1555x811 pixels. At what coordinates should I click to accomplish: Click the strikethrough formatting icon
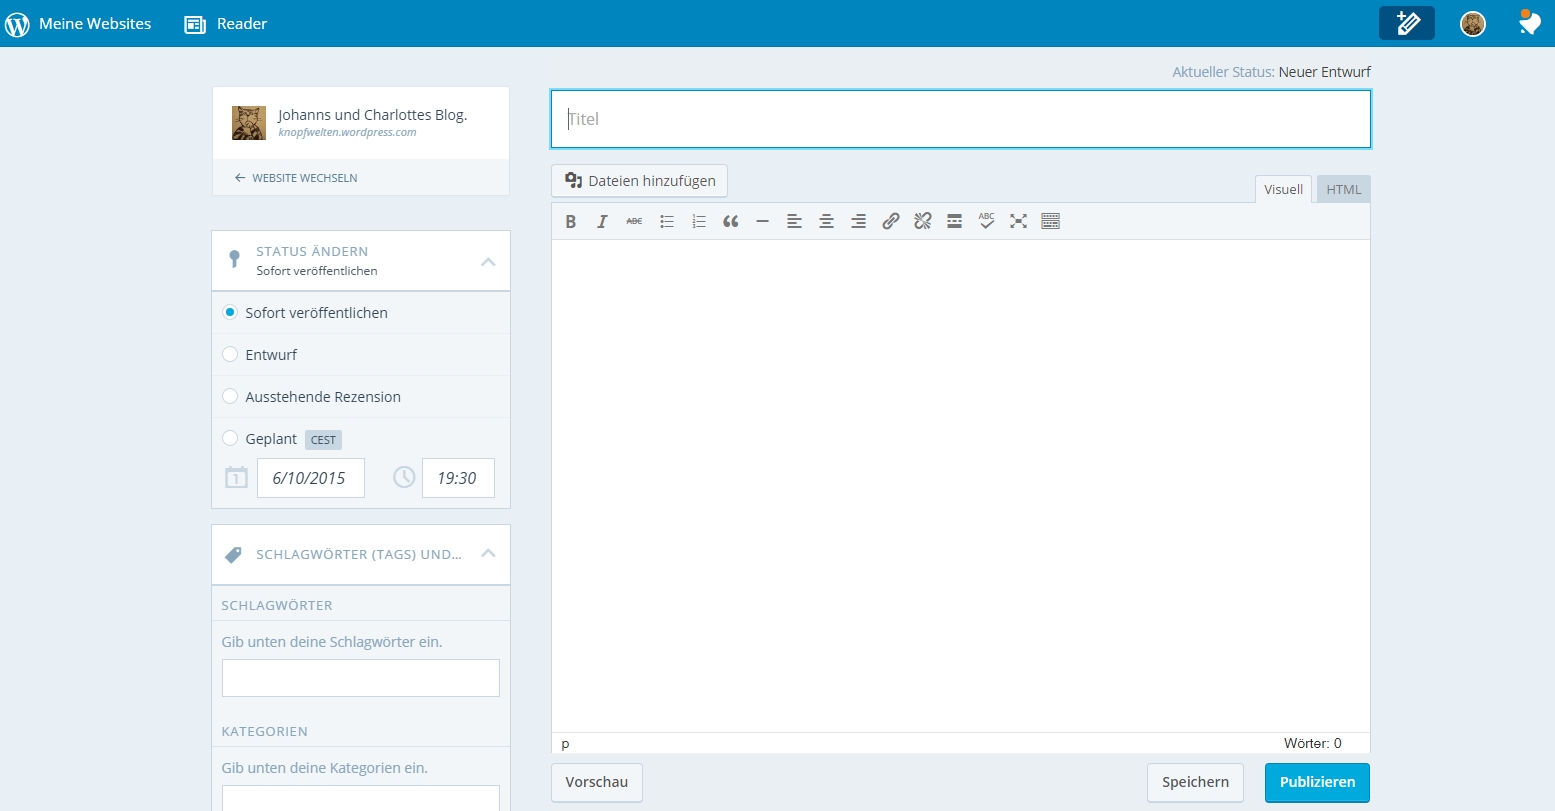coord(634,222)
